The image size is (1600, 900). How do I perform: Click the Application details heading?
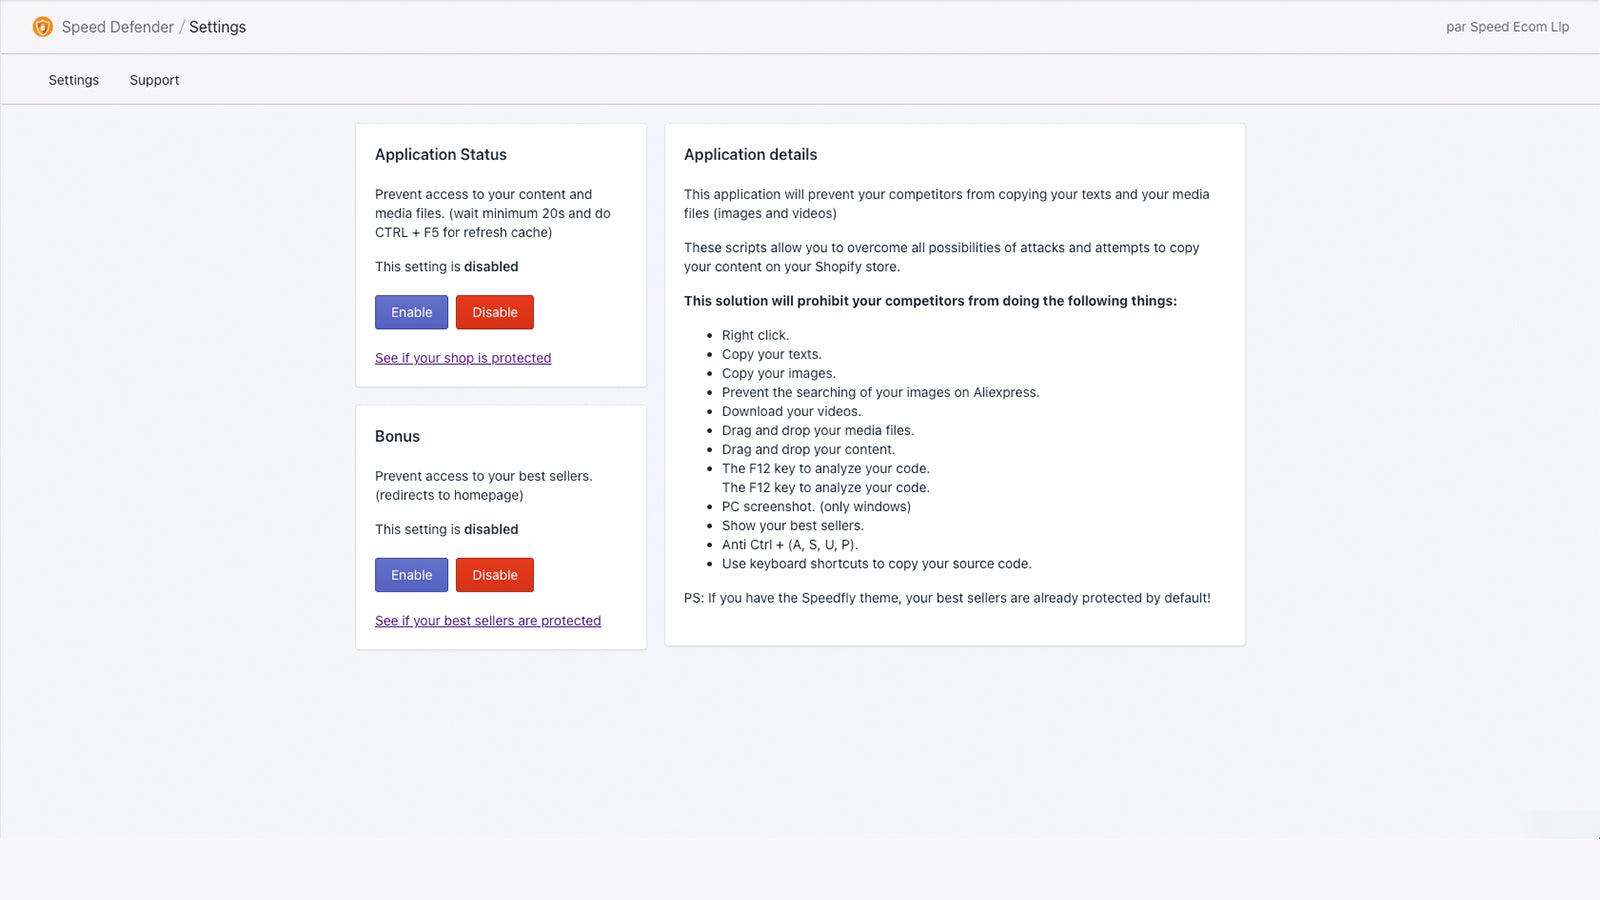[750, 155]
